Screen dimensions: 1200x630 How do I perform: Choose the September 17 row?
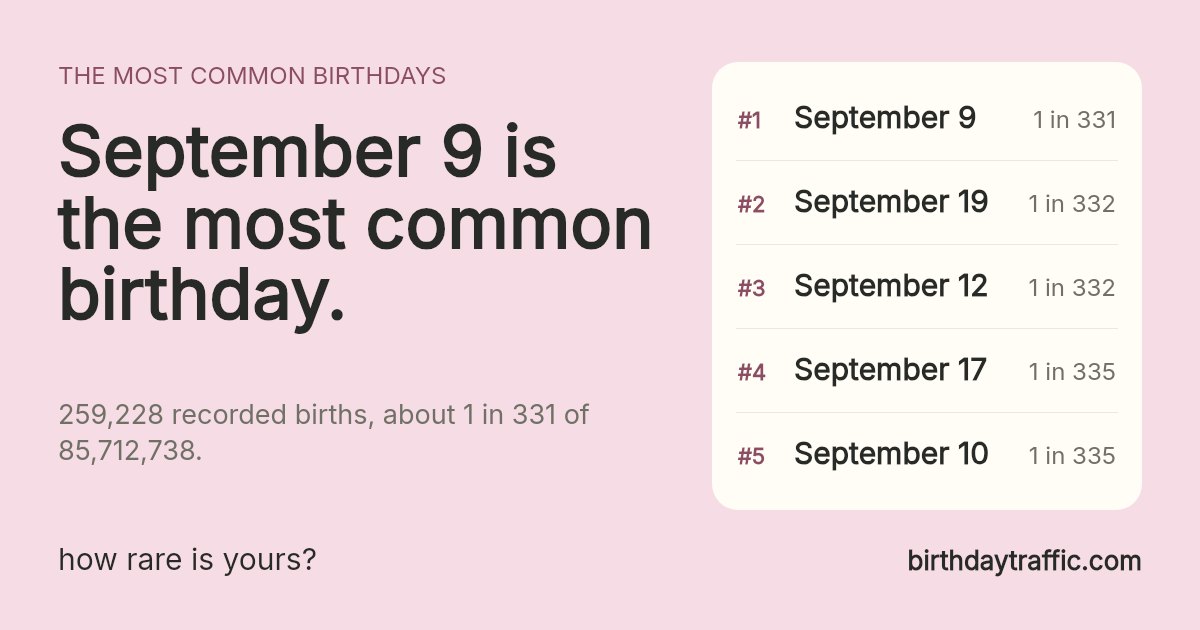(x=927, y=371)
